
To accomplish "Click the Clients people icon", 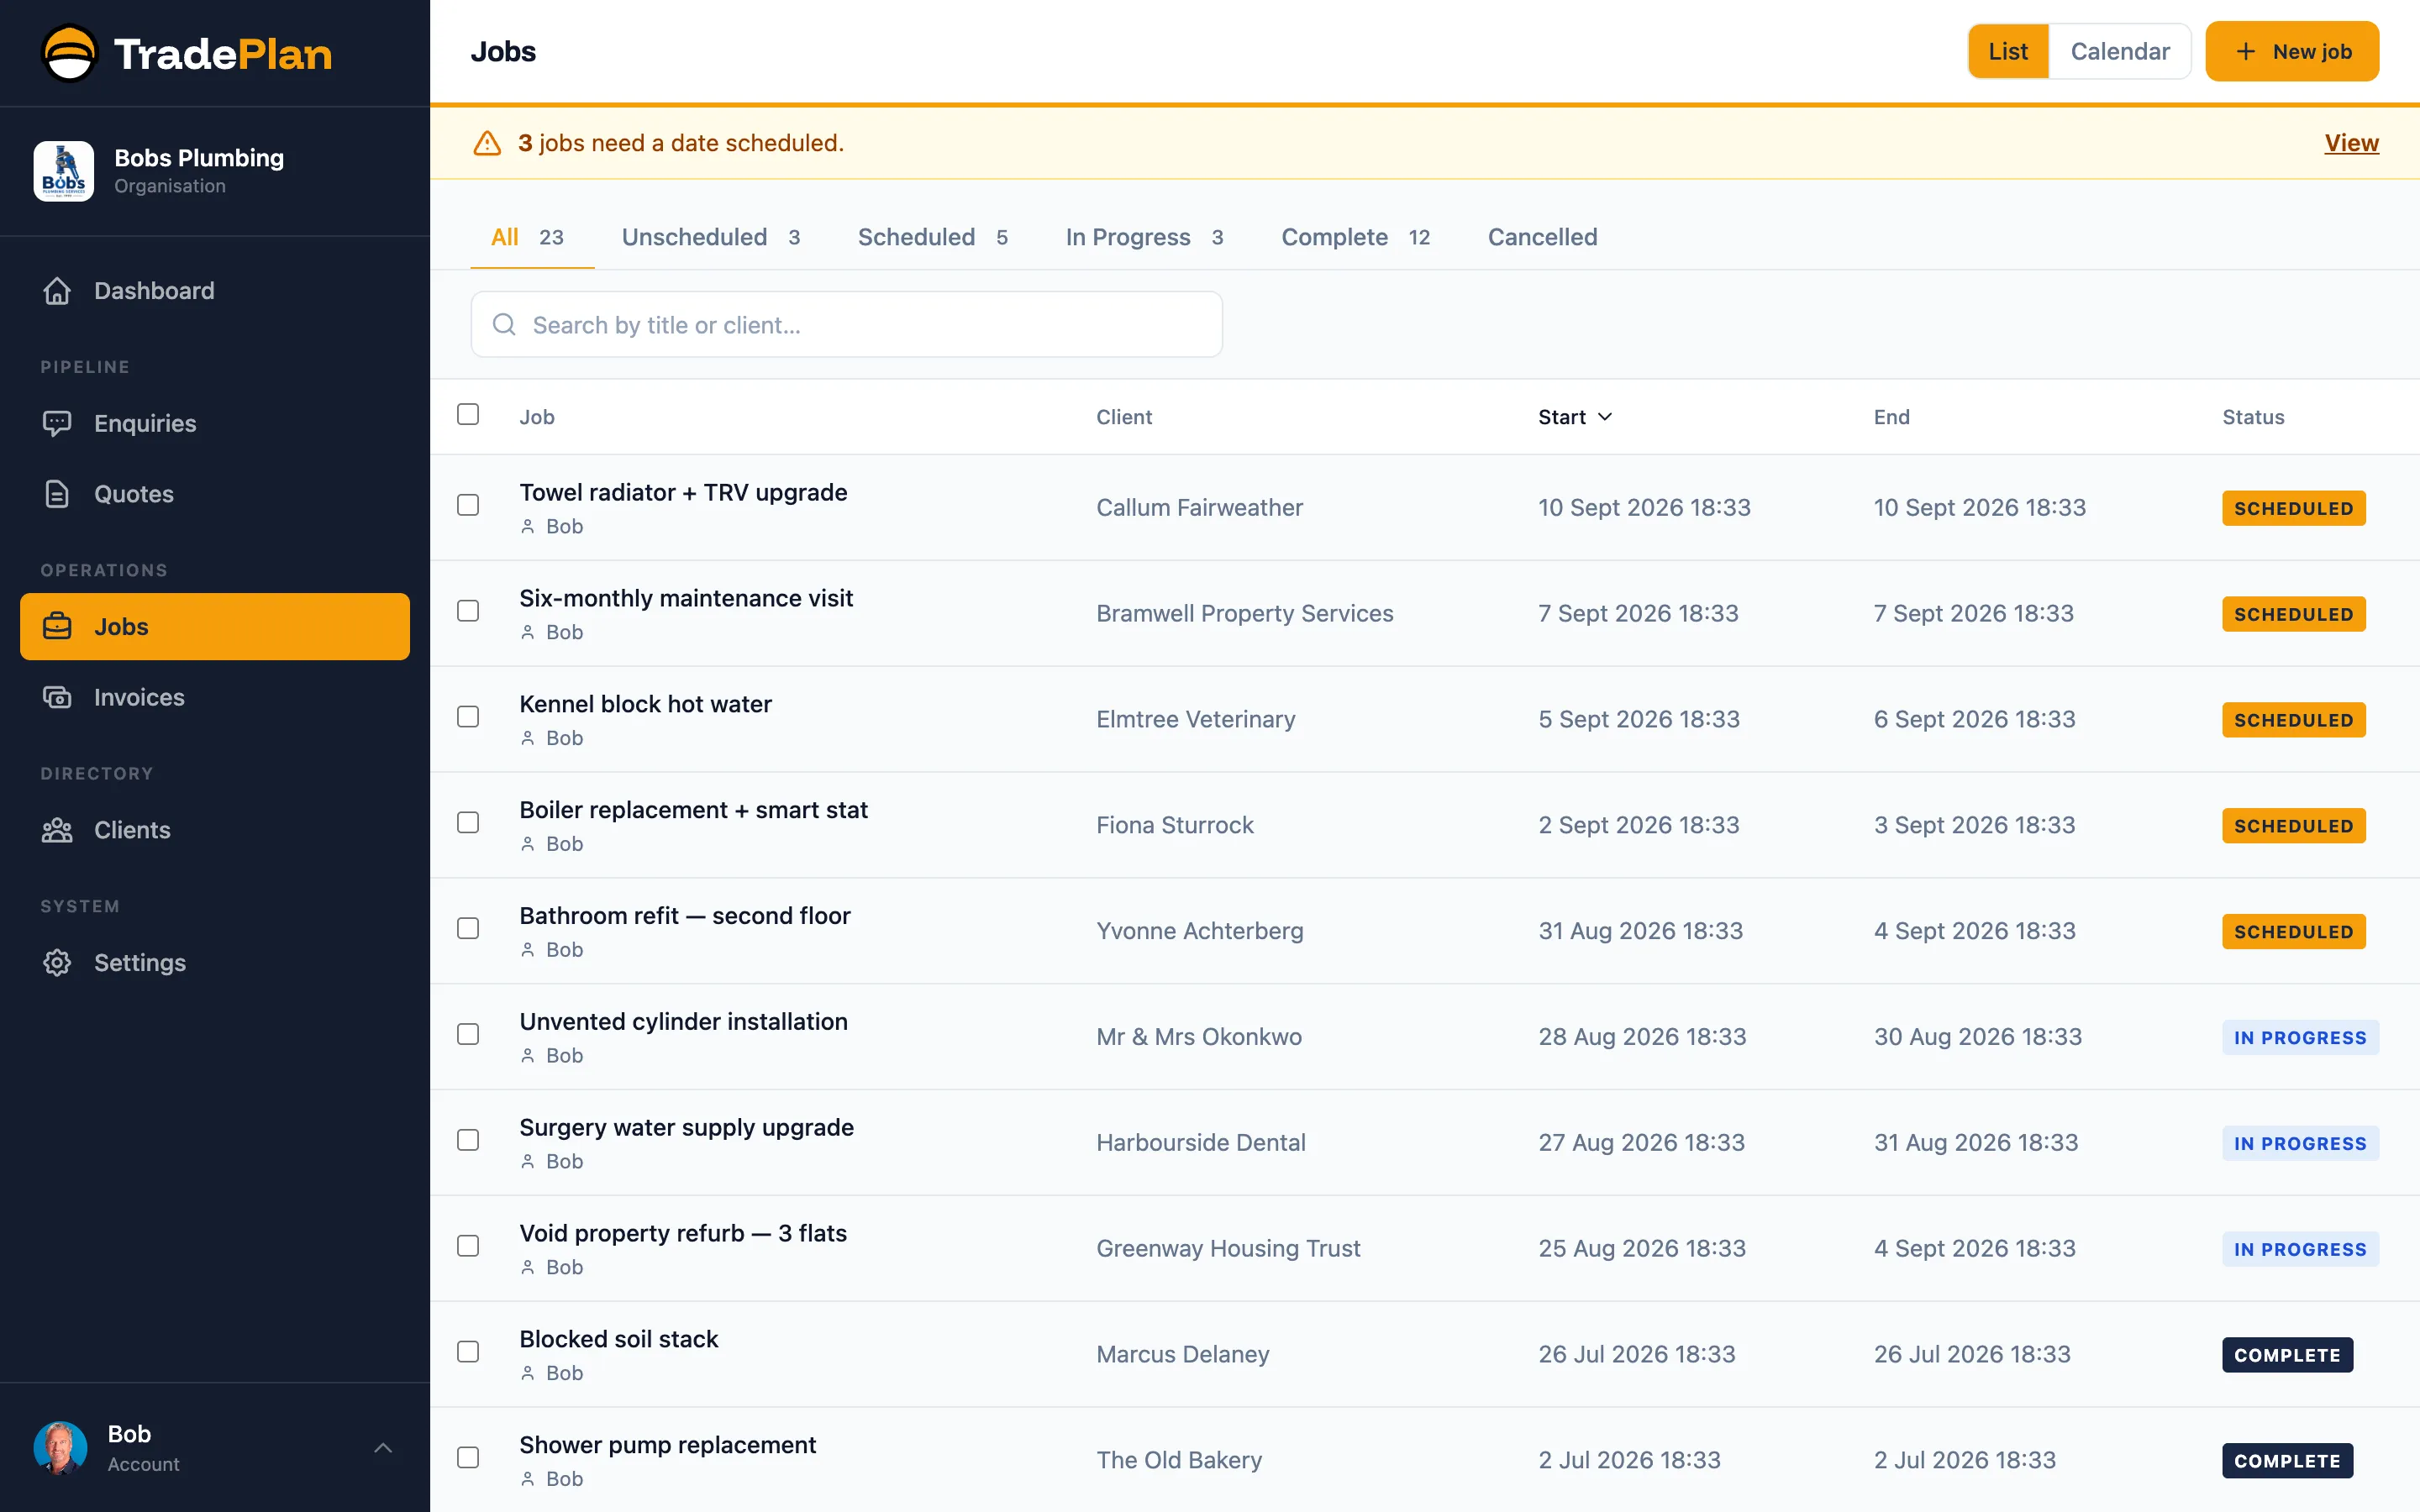I will point(57,830).
